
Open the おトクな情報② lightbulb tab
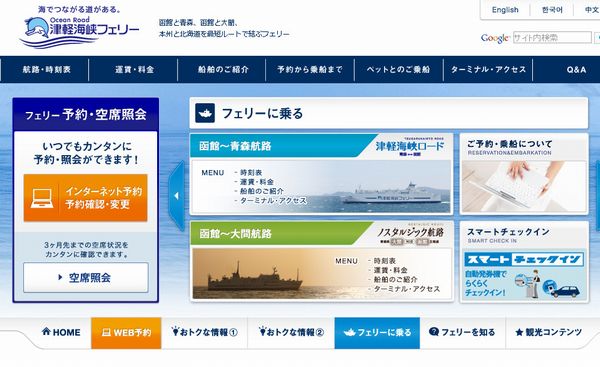[291, 332]
